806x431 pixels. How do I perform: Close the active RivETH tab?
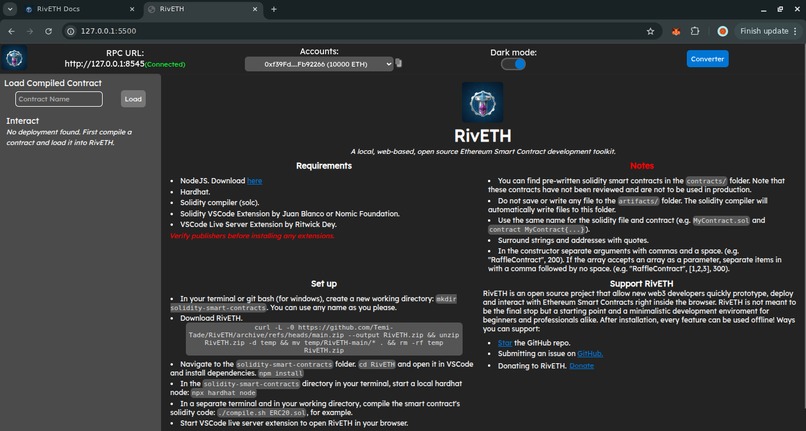[255, 9]
